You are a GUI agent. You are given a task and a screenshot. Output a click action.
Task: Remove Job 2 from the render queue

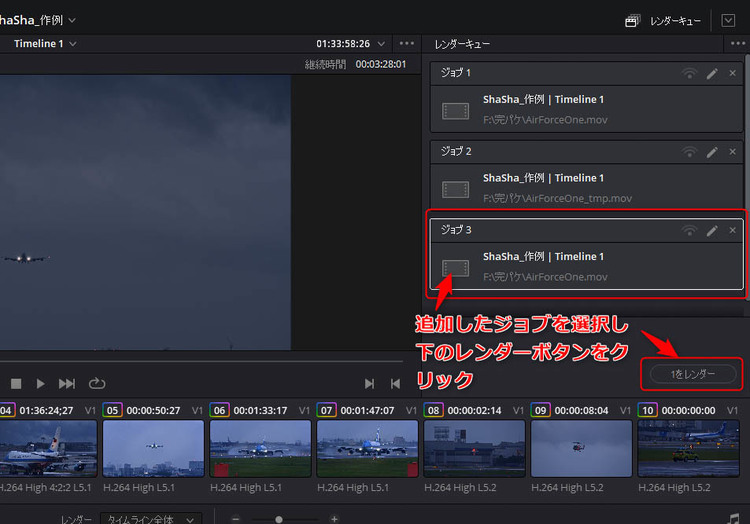(x=732, y=151)
